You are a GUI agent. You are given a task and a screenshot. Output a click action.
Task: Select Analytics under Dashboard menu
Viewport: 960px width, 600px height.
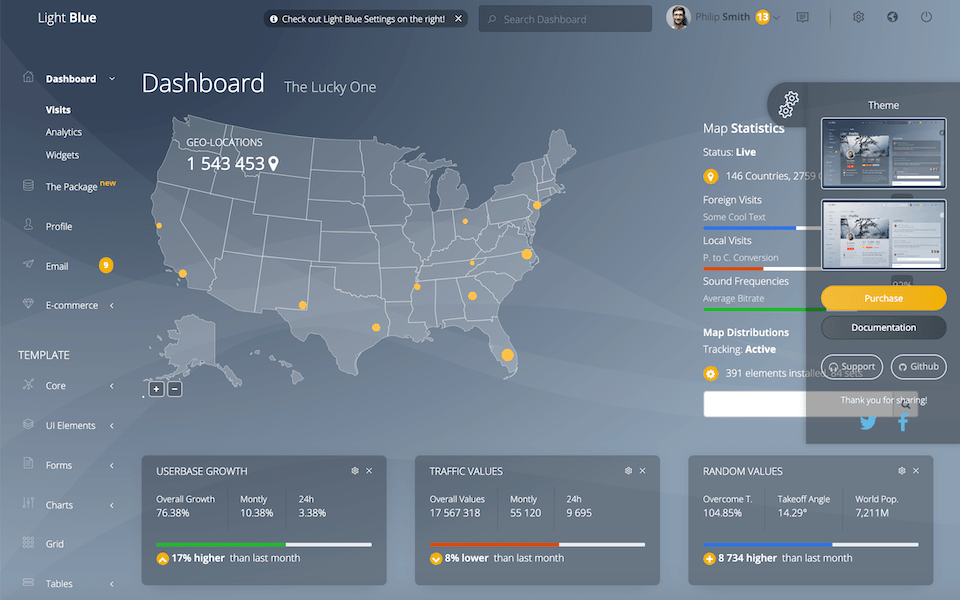coord(64,132)
